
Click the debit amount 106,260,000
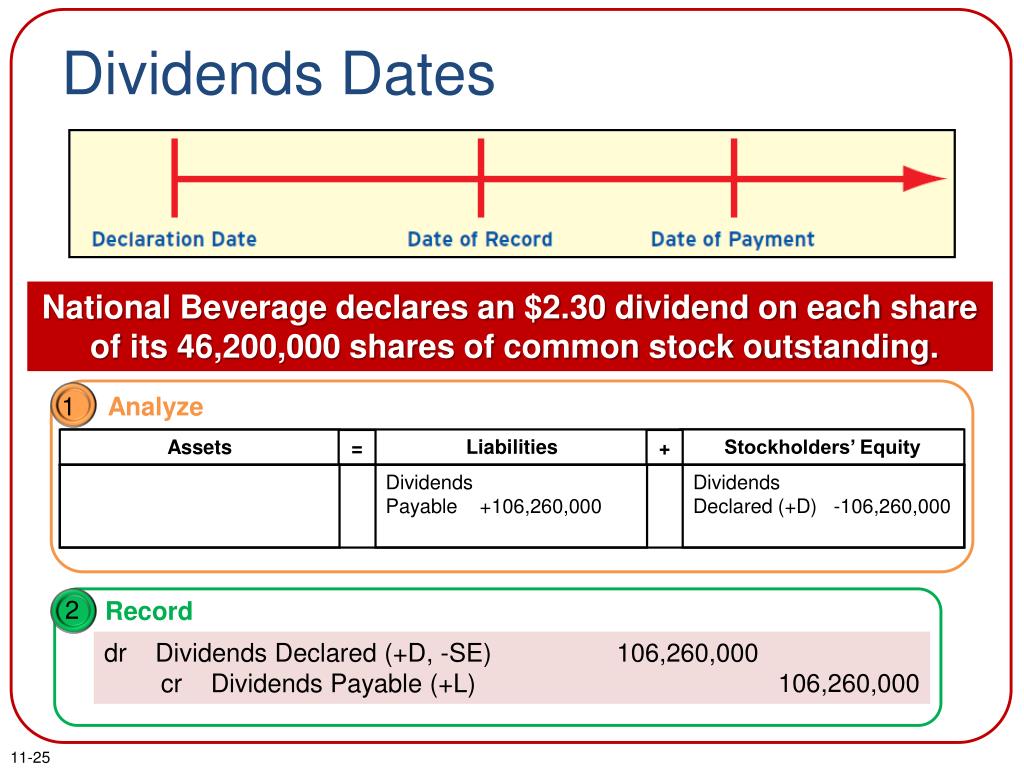point(688,653)
